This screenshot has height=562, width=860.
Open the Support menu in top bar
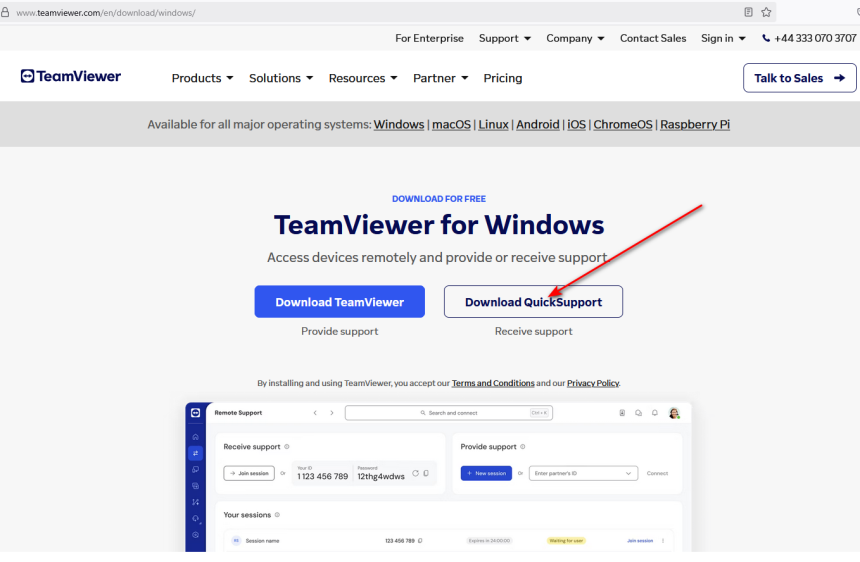tap(505, 38)
